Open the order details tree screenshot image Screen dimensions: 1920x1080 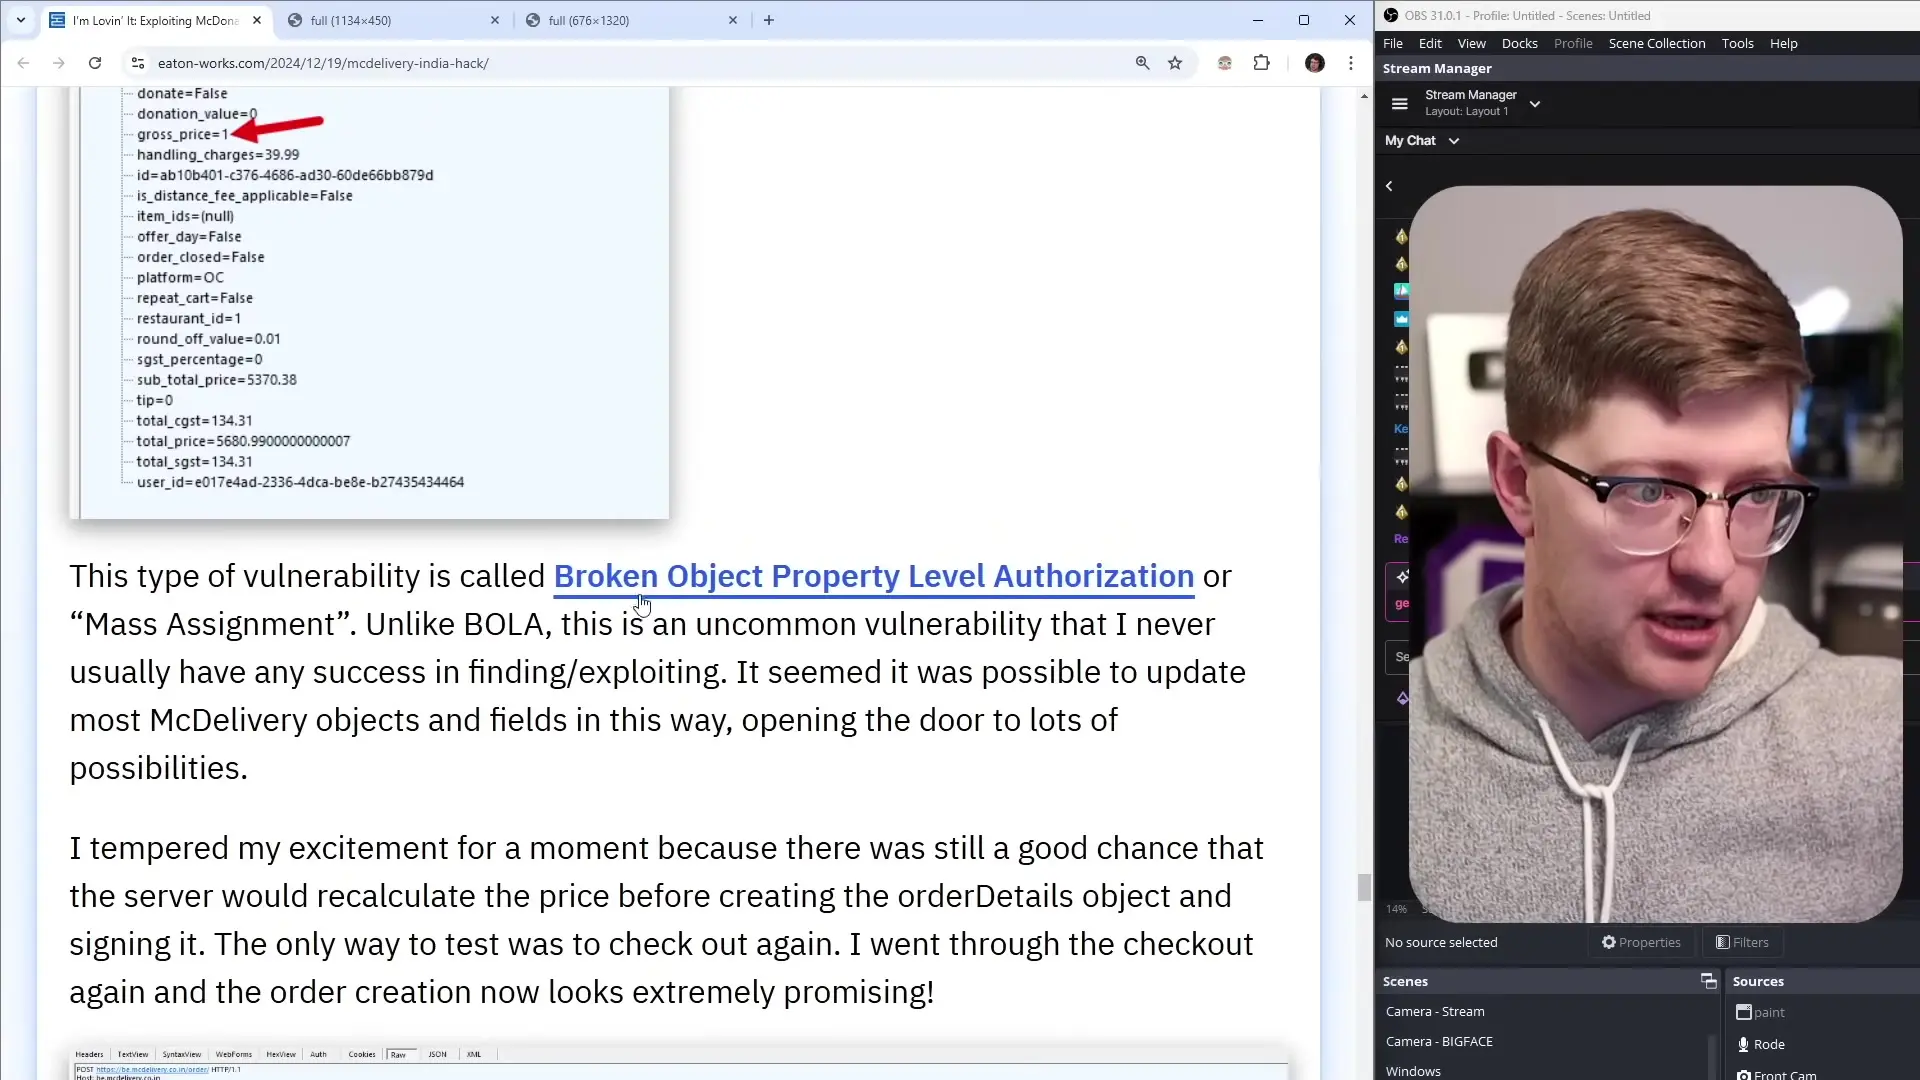pyautogui.click(x=369, y=302)
